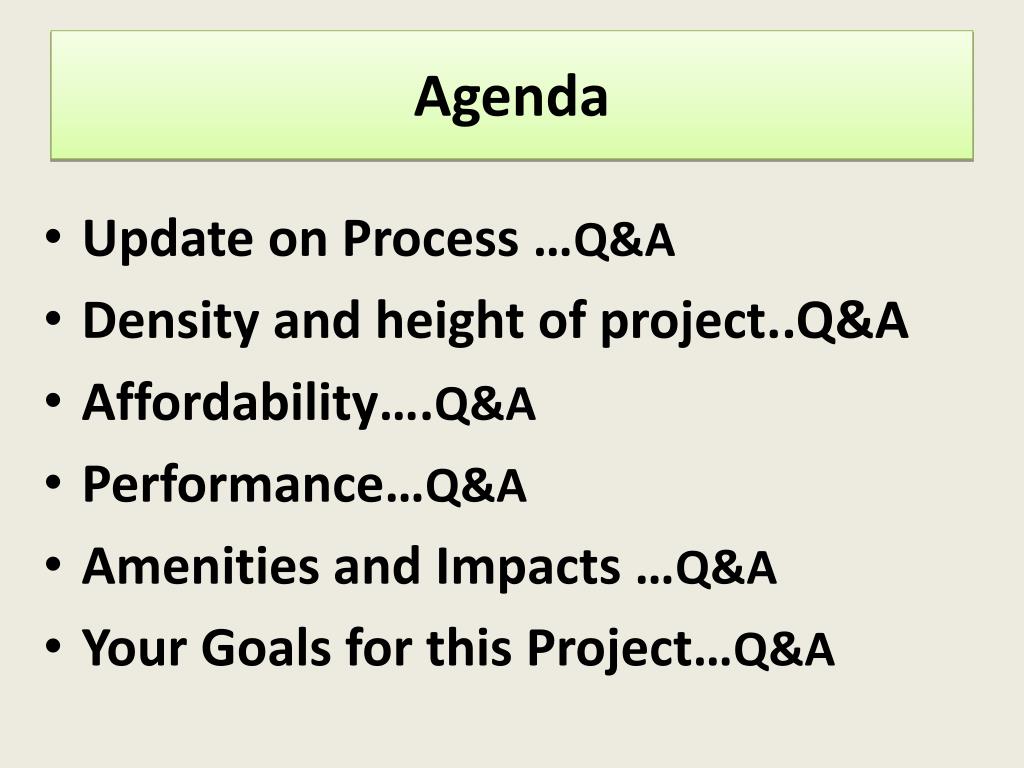1024x768 pixels.
Task: Click the bullet dot before Amenities
Action: [x=54, y=564]
